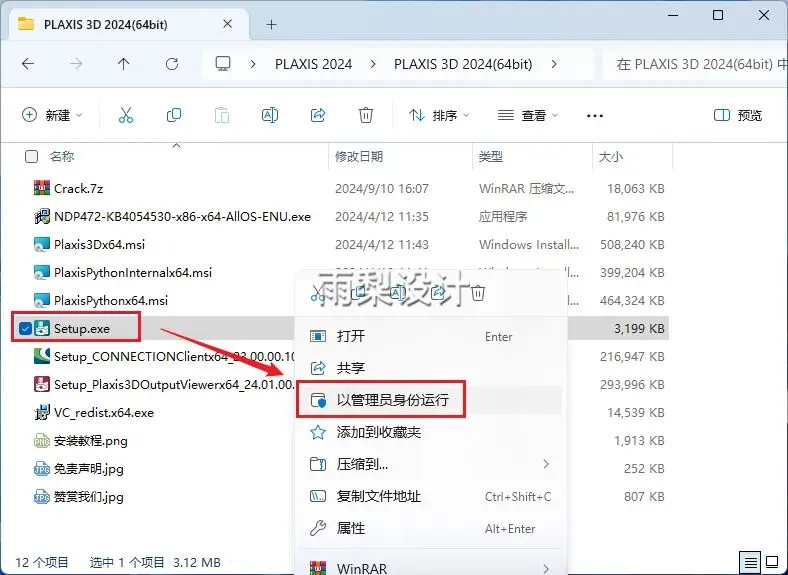Viewport: 788px width, 575px height.
Task: Click the Crack.7z file name
Action: coord(78,188)
